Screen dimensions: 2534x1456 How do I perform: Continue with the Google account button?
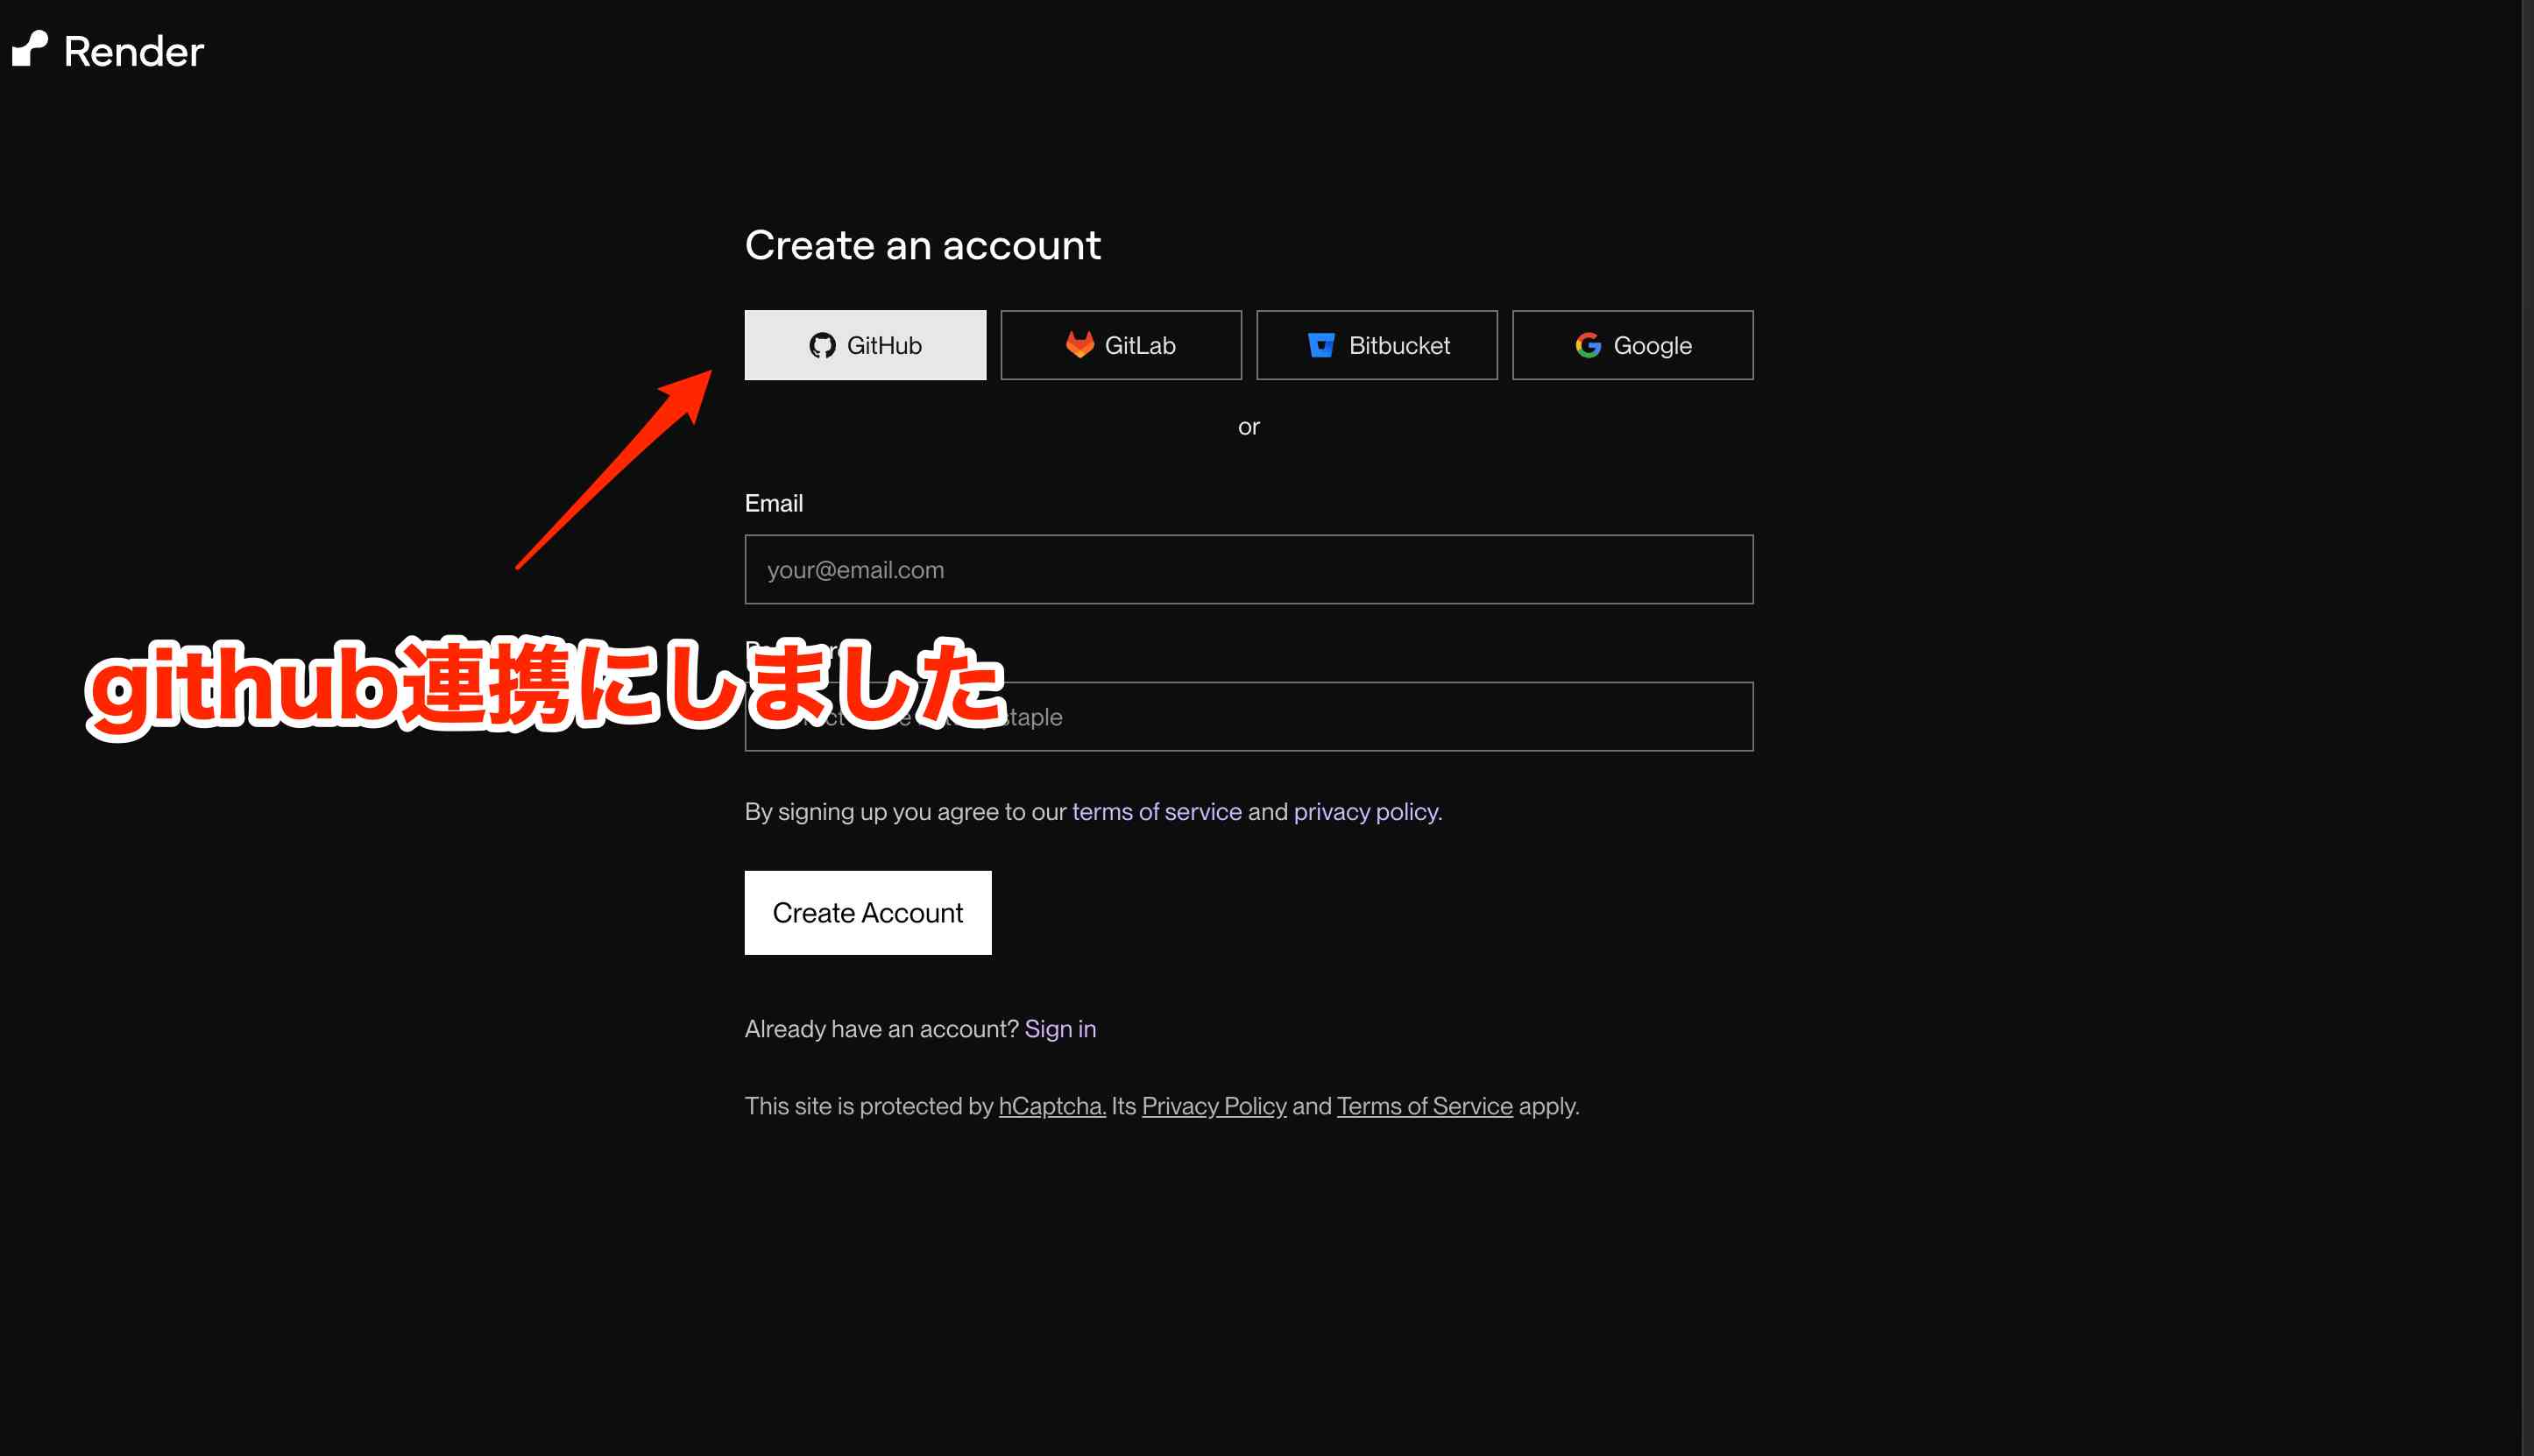point(1632,345)
